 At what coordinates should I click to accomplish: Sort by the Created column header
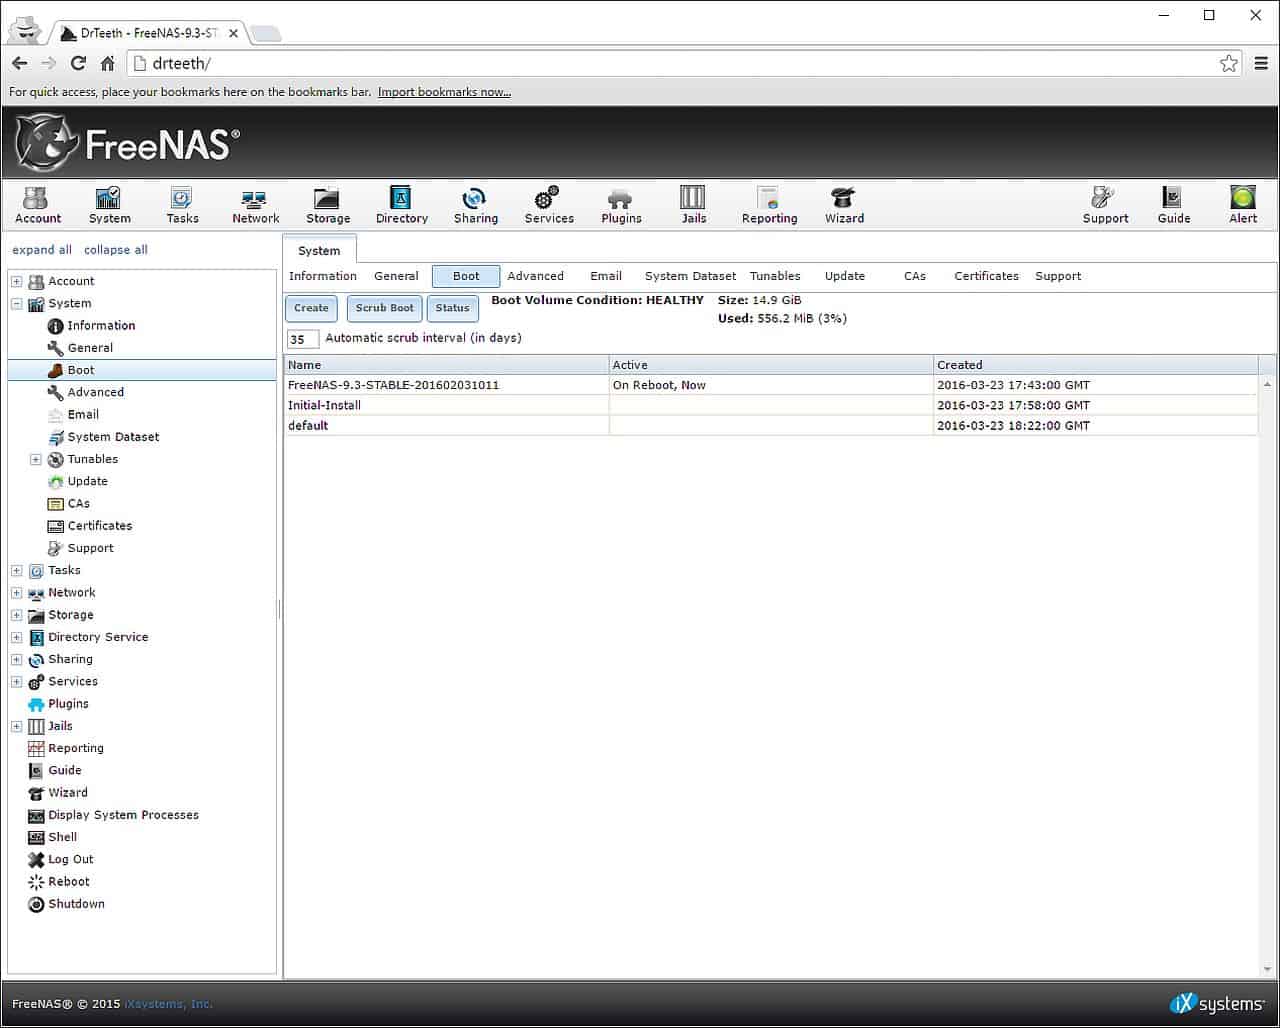[1095, 365]
